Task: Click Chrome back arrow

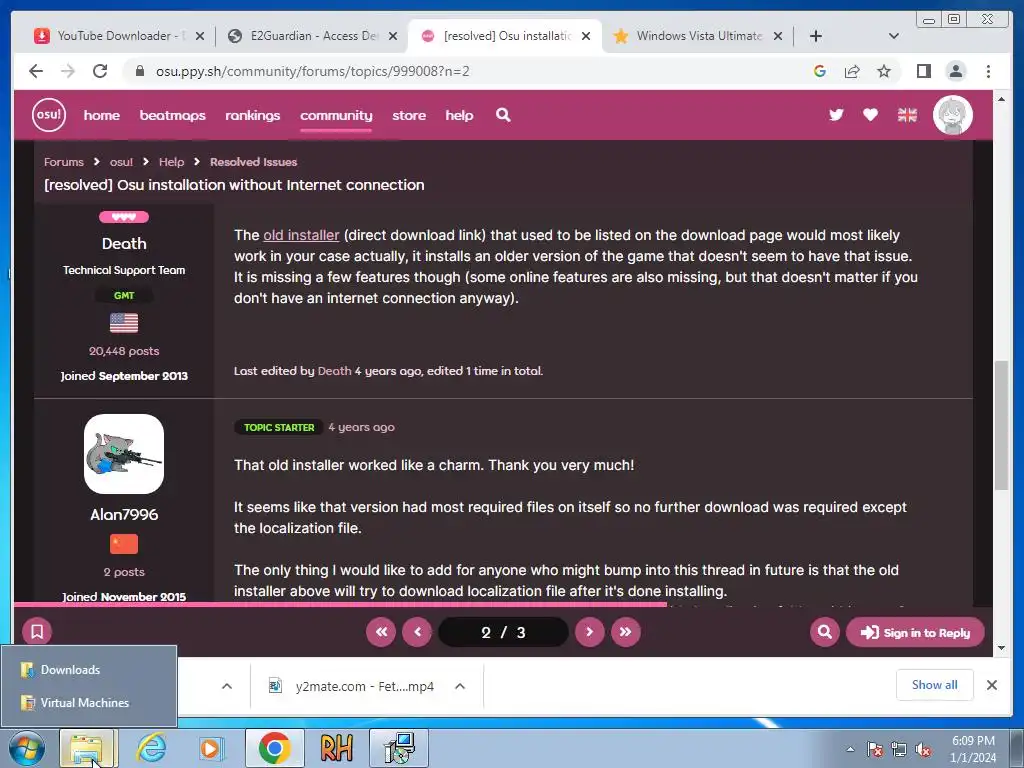Action: point(36,71)
